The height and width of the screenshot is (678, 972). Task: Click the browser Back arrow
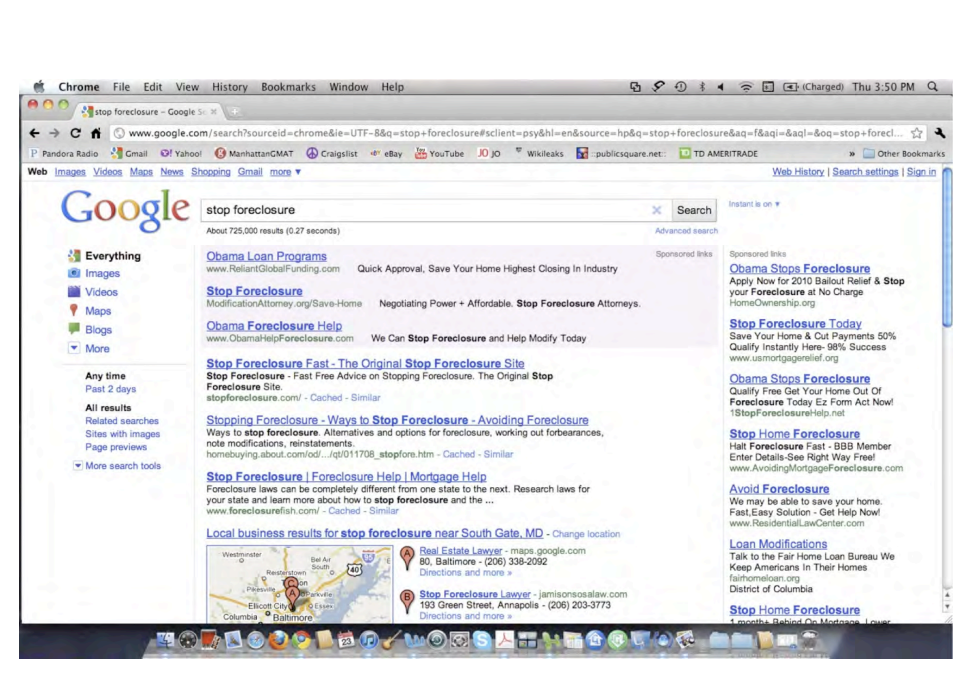34,133
